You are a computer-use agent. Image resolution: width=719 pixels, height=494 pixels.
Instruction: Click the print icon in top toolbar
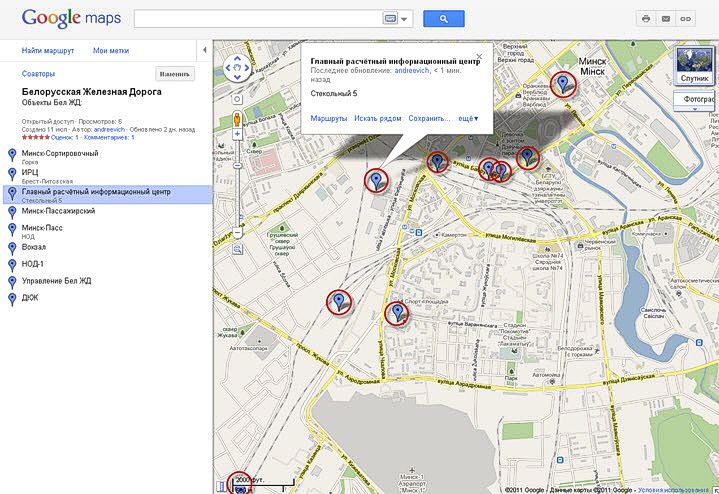[646, 19]
